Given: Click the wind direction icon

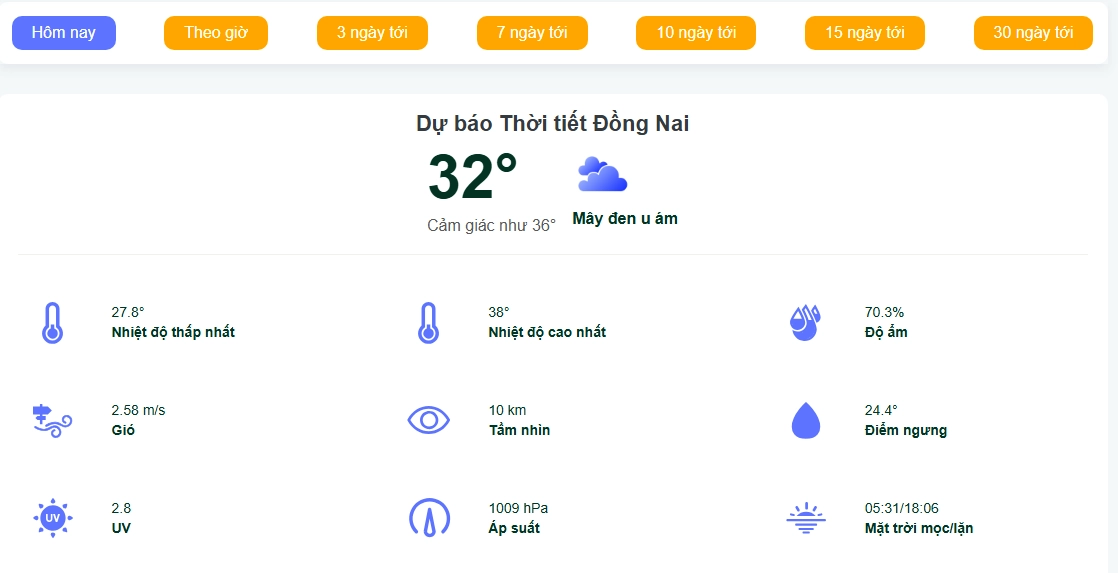Looking at the screenshot, I should click(x=53, y=420).
